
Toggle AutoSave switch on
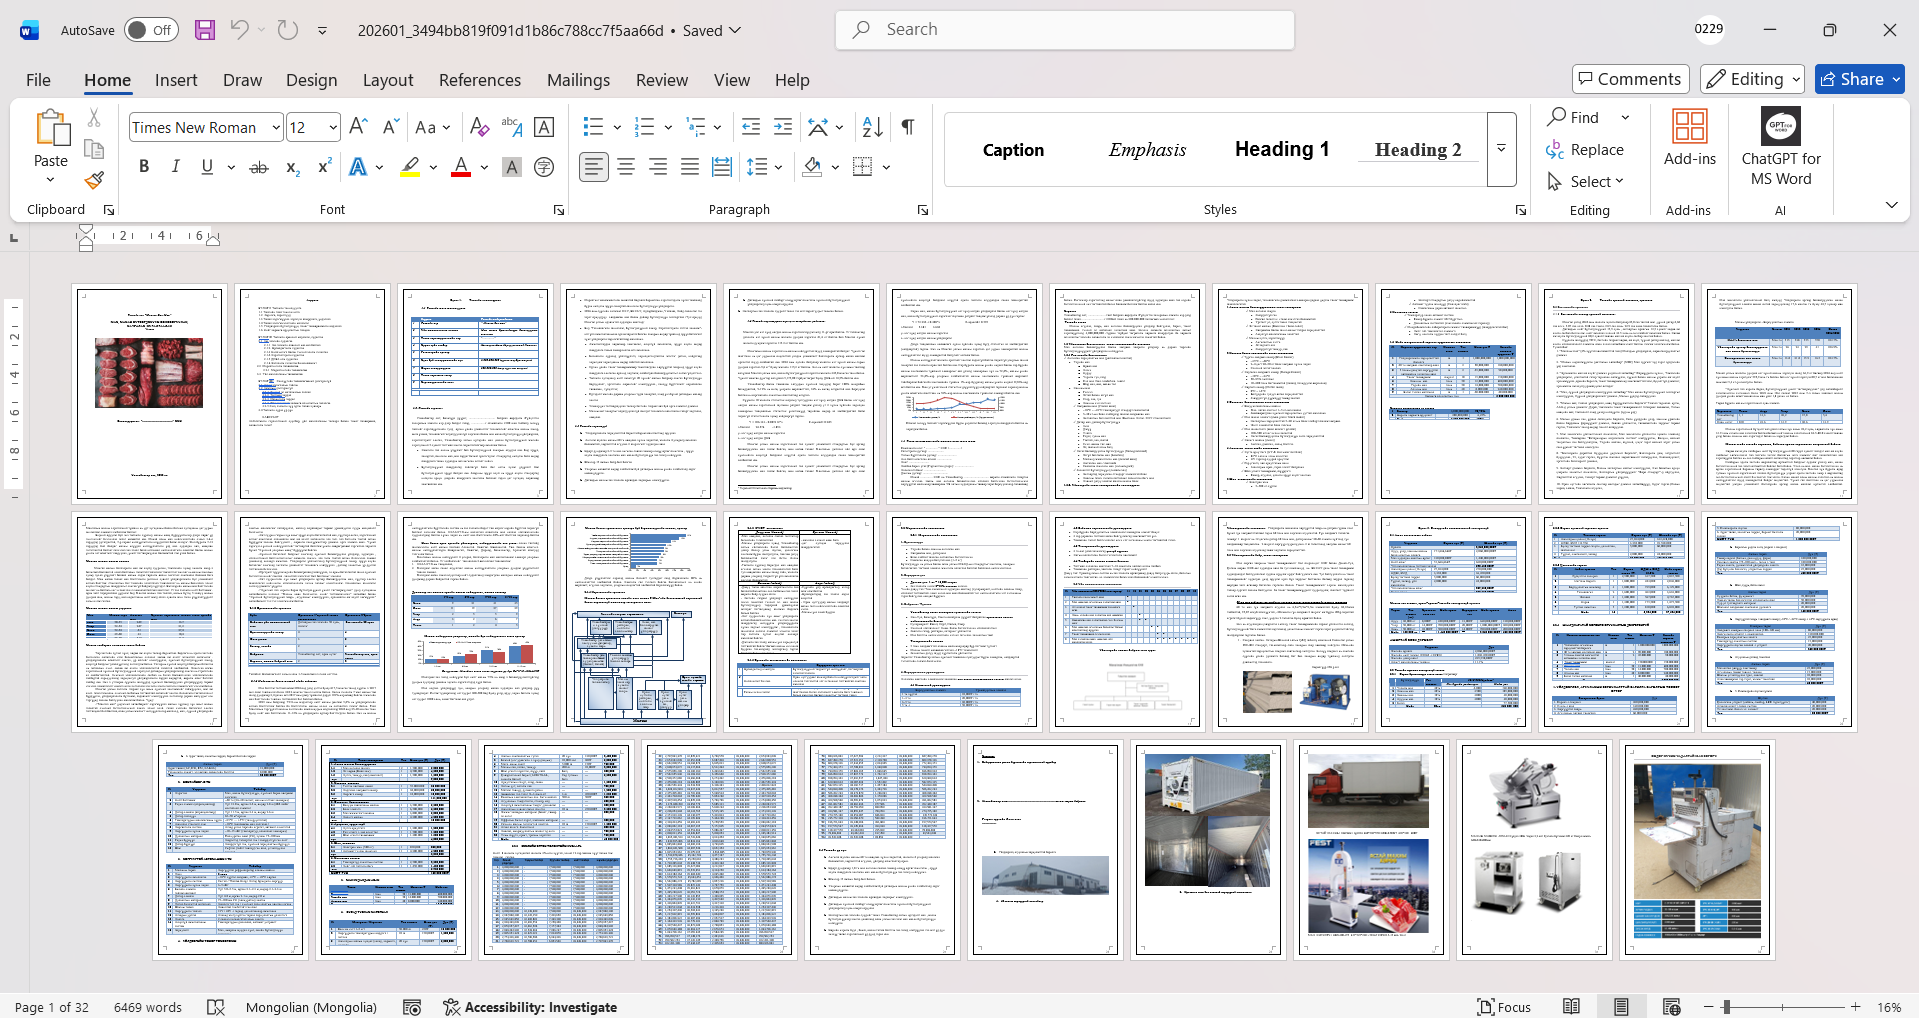pyautogui.click(x=151, y=30)
